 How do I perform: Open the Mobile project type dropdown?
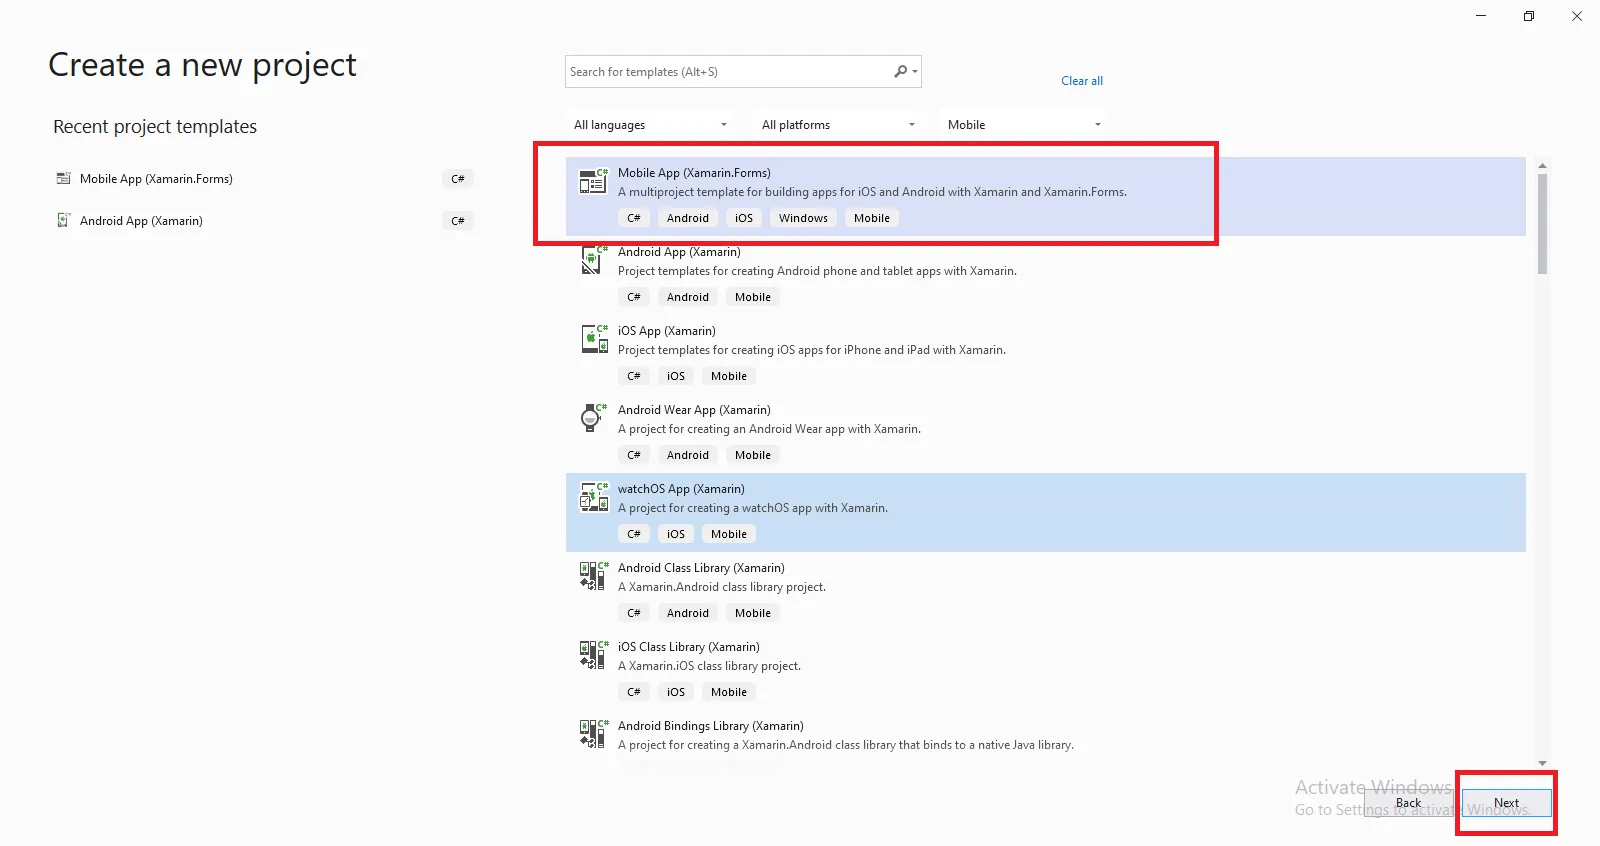point(1025,125)
